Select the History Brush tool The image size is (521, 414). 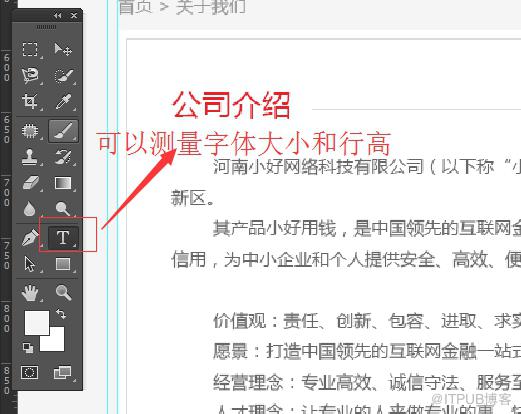[x=63, y=157]
